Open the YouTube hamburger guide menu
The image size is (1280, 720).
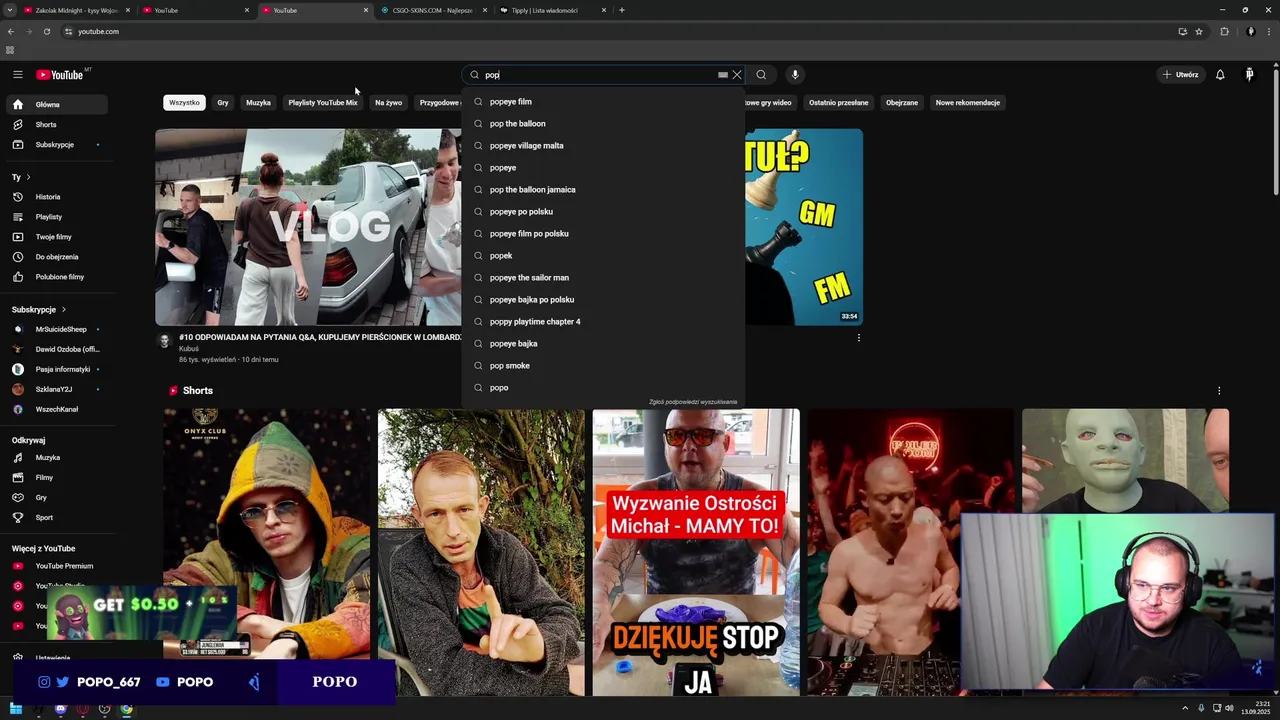pyautogui.click(x=17, y=75)
